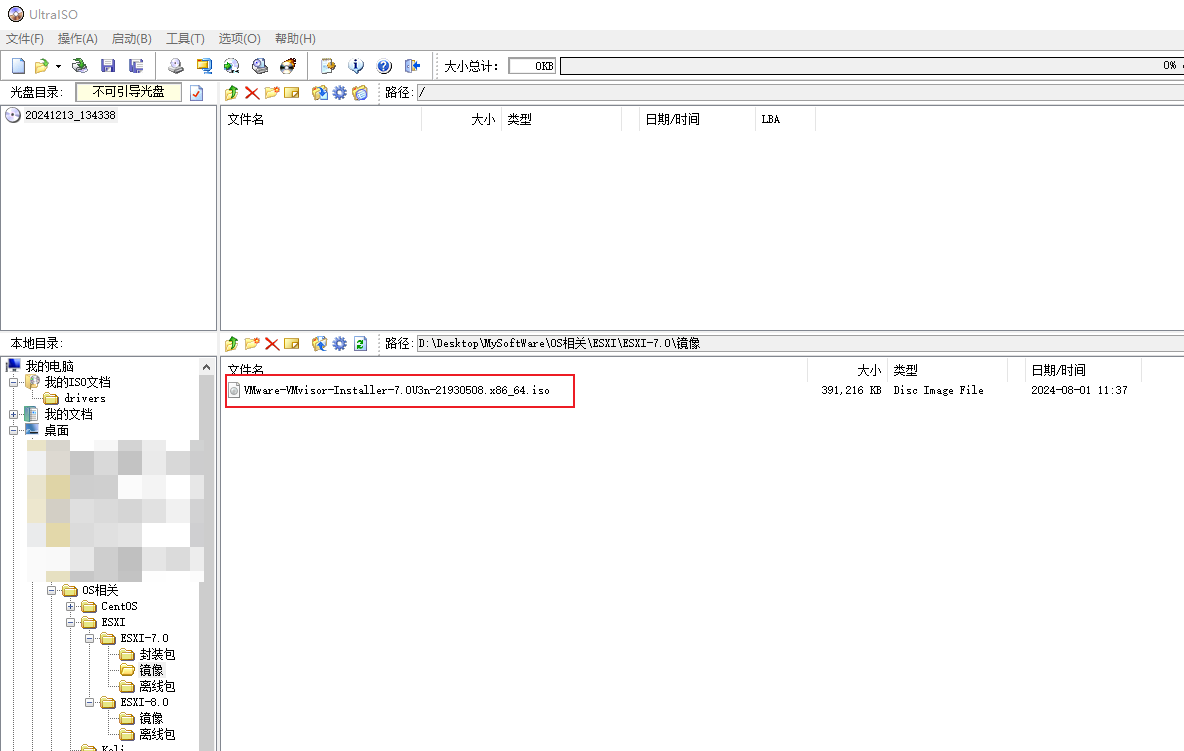Click the New folder icon in disc panel toolbar
The height and width of the screenshot is (751, 1184).
point(271,92)
